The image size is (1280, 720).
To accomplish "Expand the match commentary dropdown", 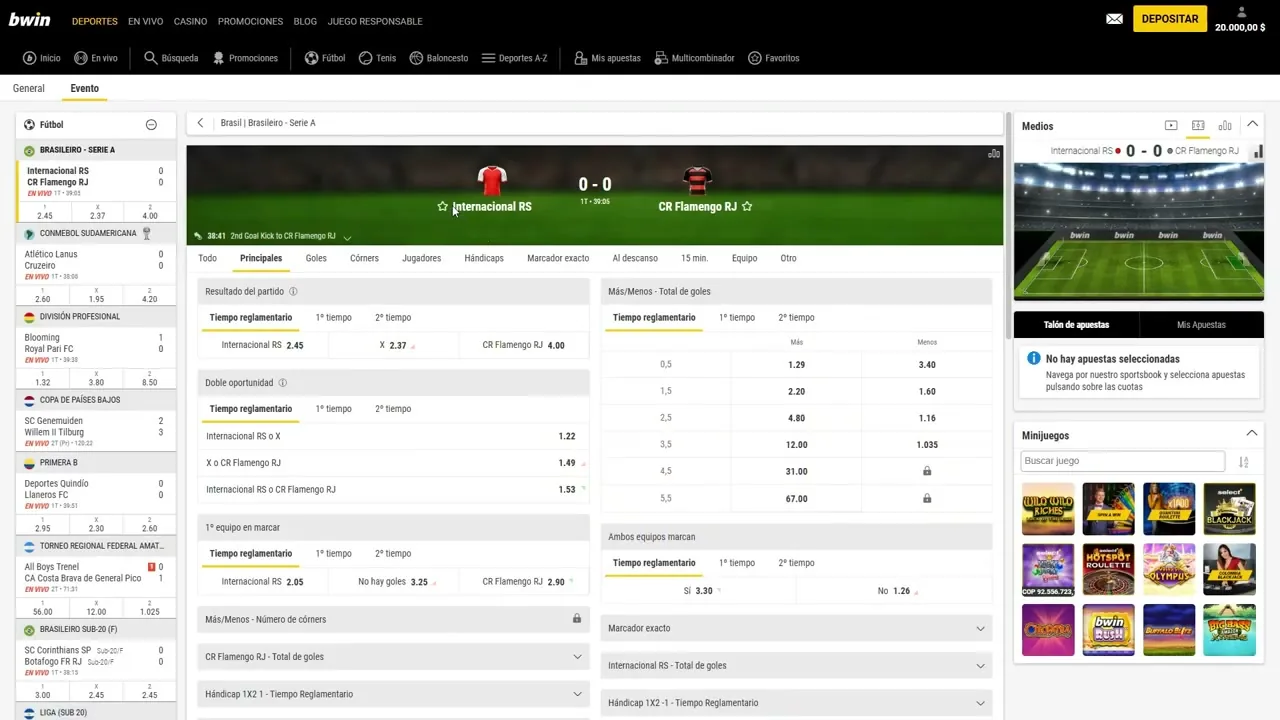I will (x=347, y=237).
